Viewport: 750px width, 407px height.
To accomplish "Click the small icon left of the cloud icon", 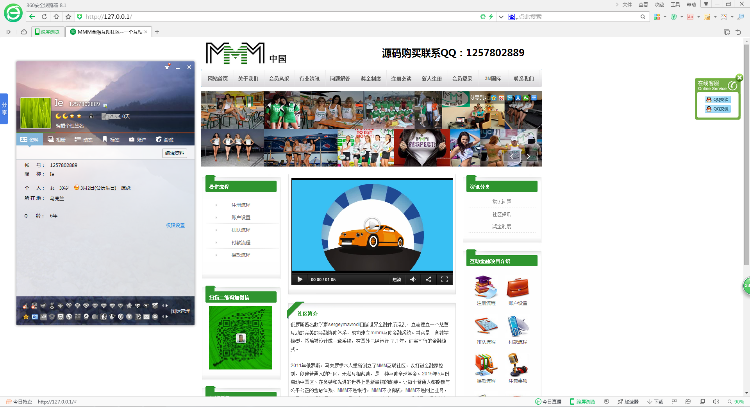I will pos(8,32).
